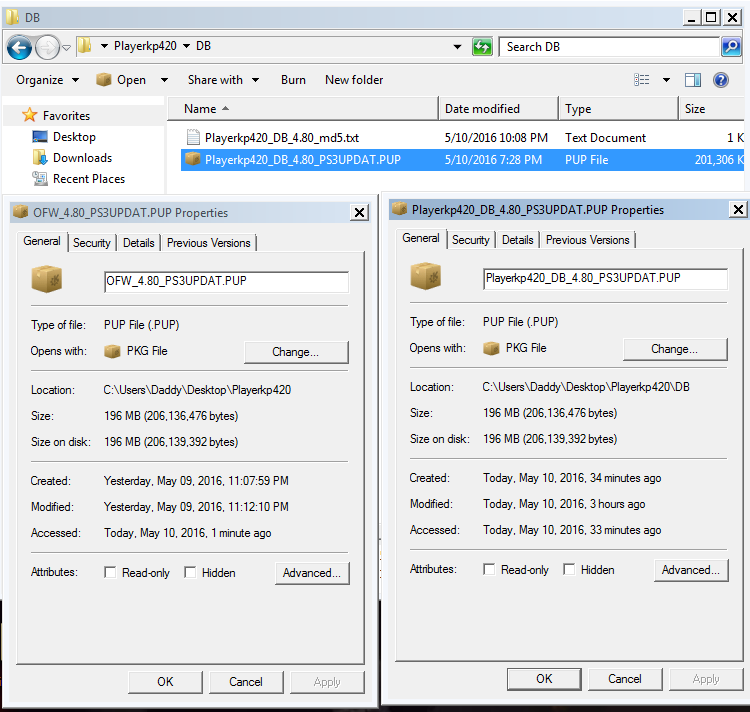The image size is (750, 712).
Task: Click large package icon in Playerkp420 Properties
Action: pos(426,276)
